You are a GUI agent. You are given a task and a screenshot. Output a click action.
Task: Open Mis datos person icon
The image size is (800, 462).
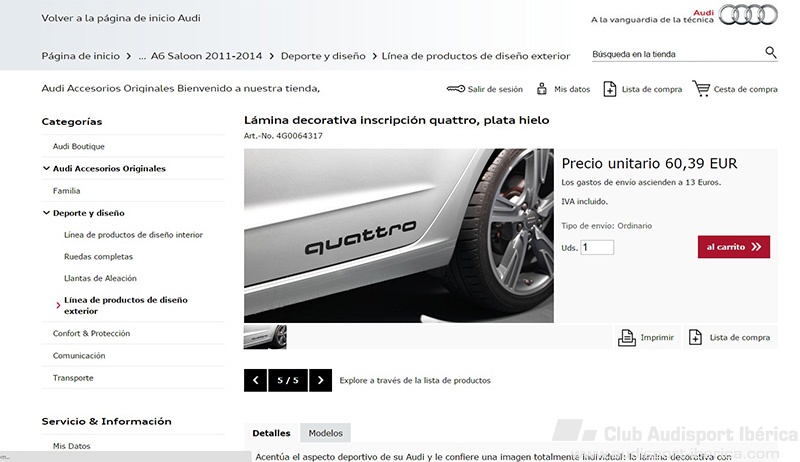tap(541, 89)
